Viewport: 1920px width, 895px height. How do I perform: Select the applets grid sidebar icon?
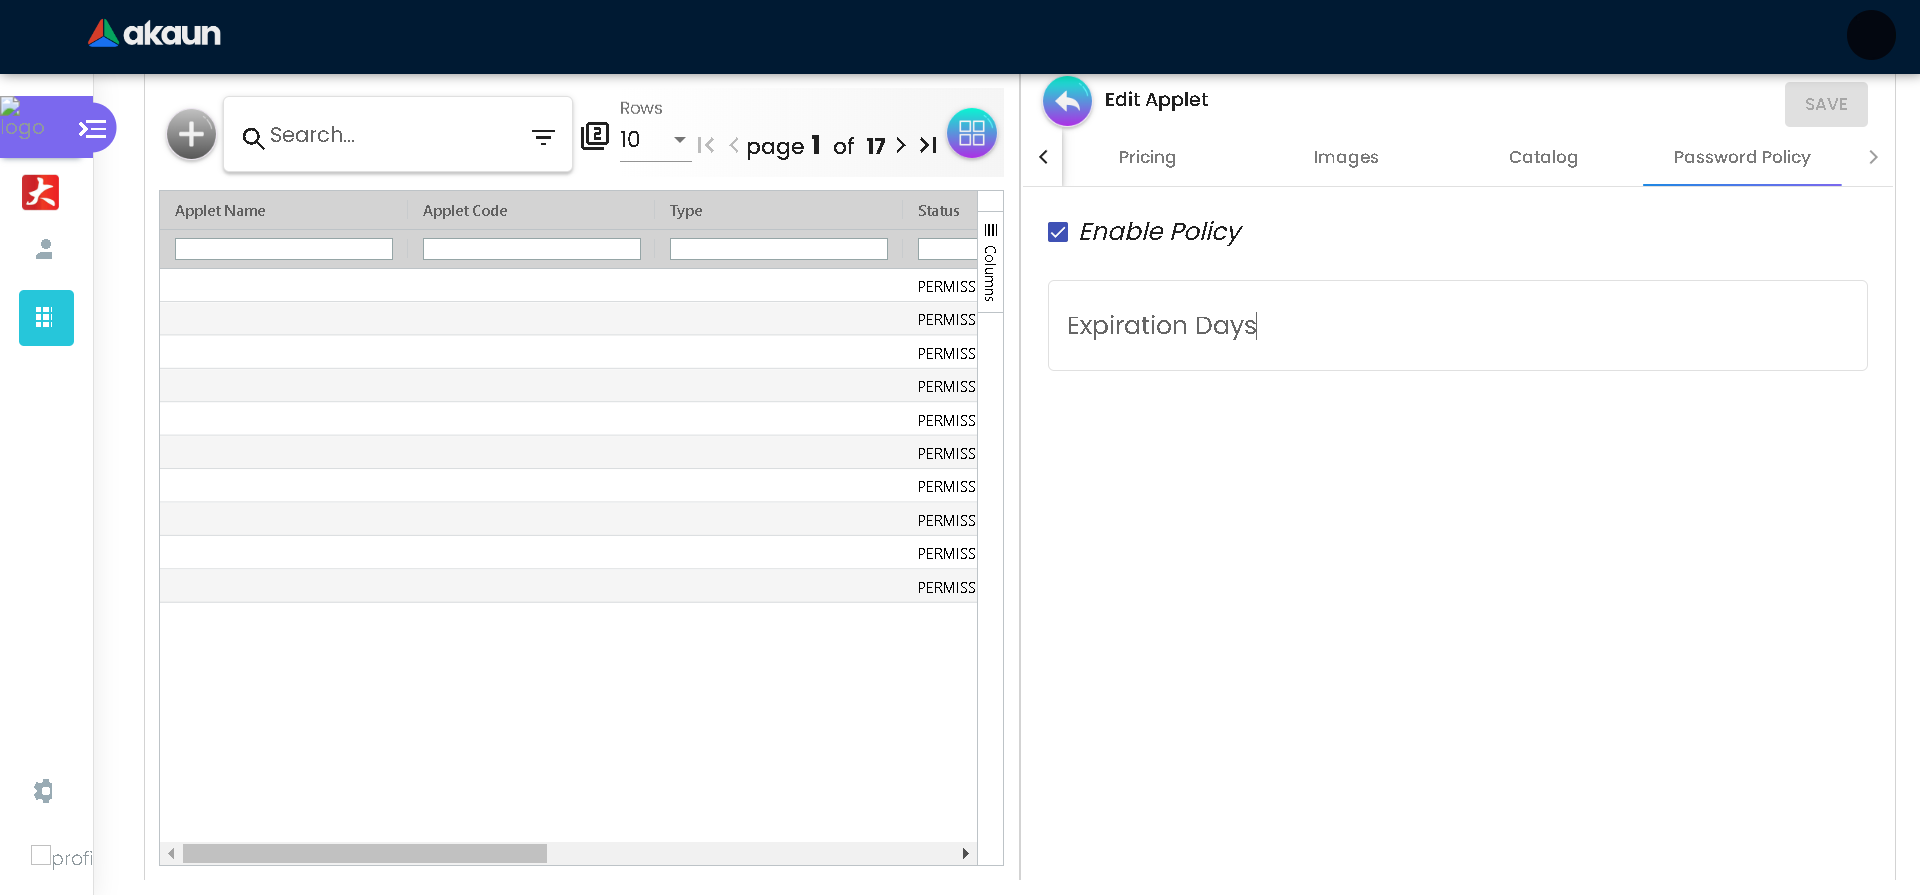pos(46,318)
